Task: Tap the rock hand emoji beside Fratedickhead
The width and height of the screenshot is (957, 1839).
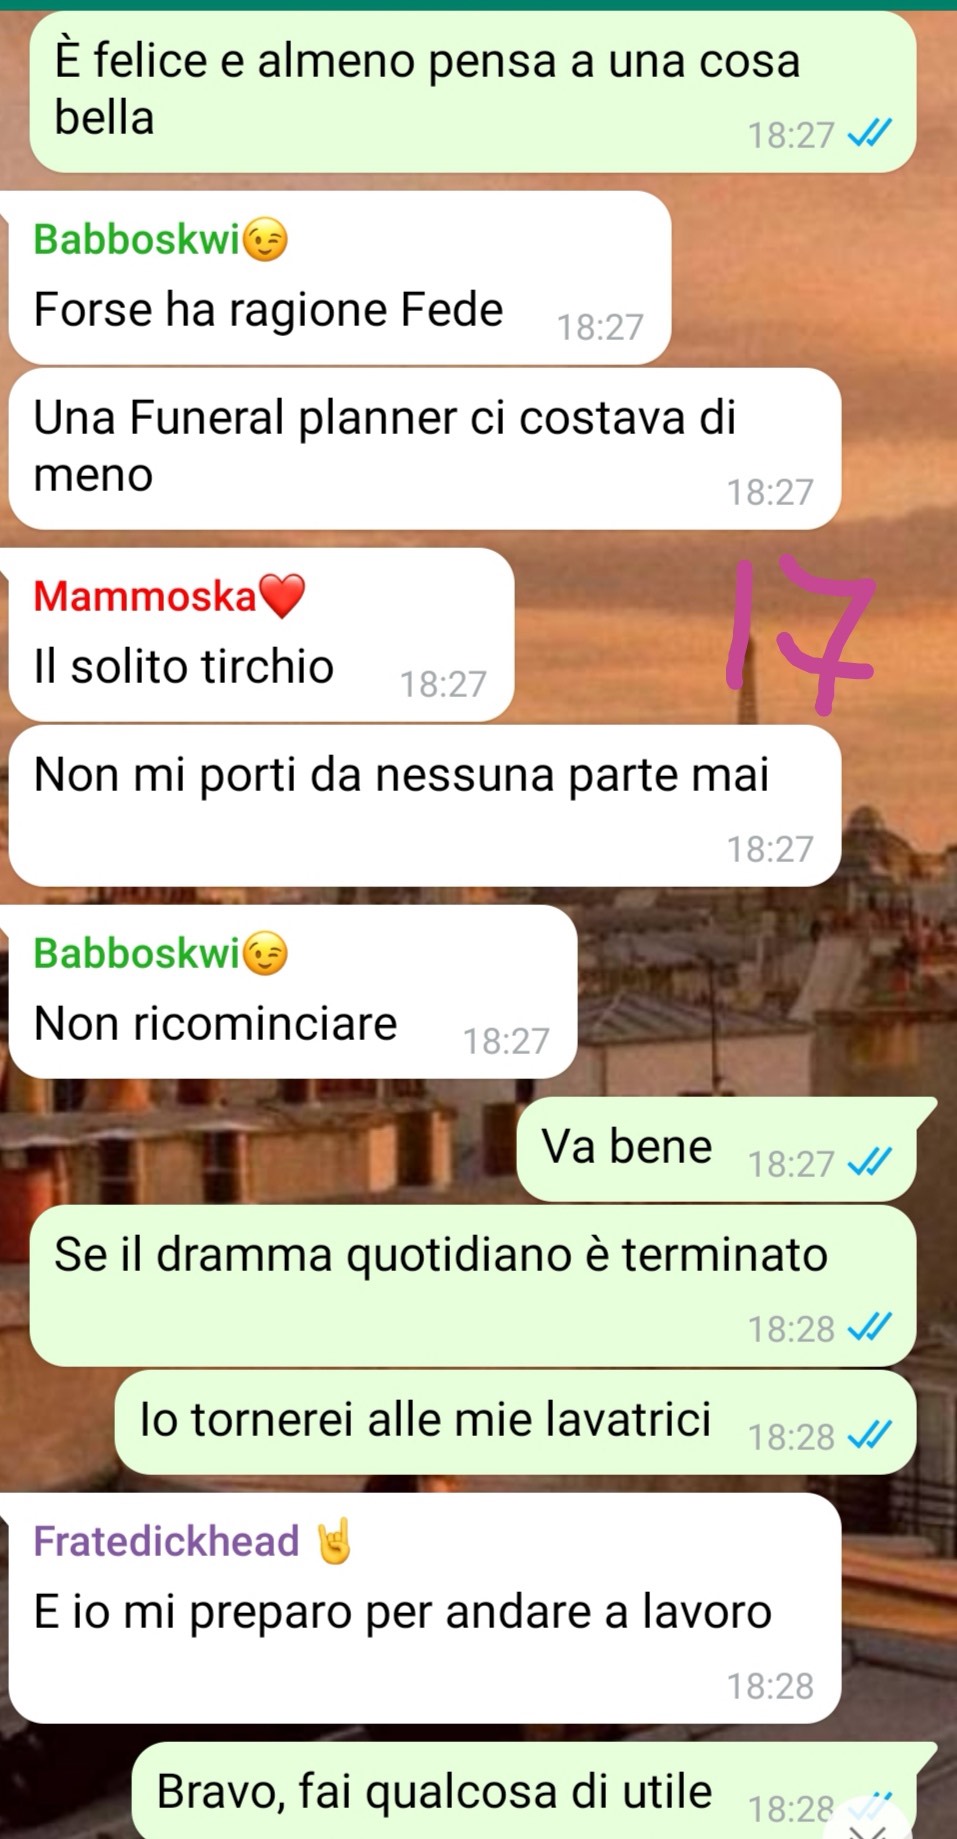Action: (x=334, y=1541)
